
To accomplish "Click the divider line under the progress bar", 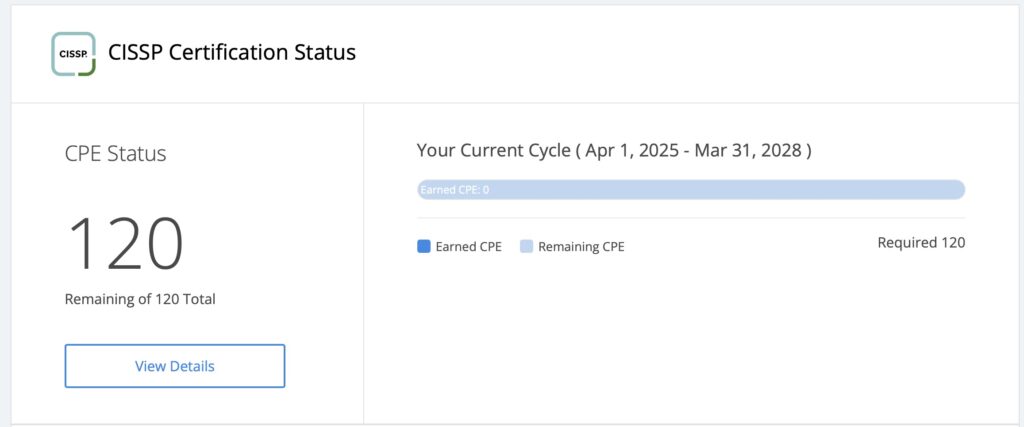I will click(x=691, y=218).
